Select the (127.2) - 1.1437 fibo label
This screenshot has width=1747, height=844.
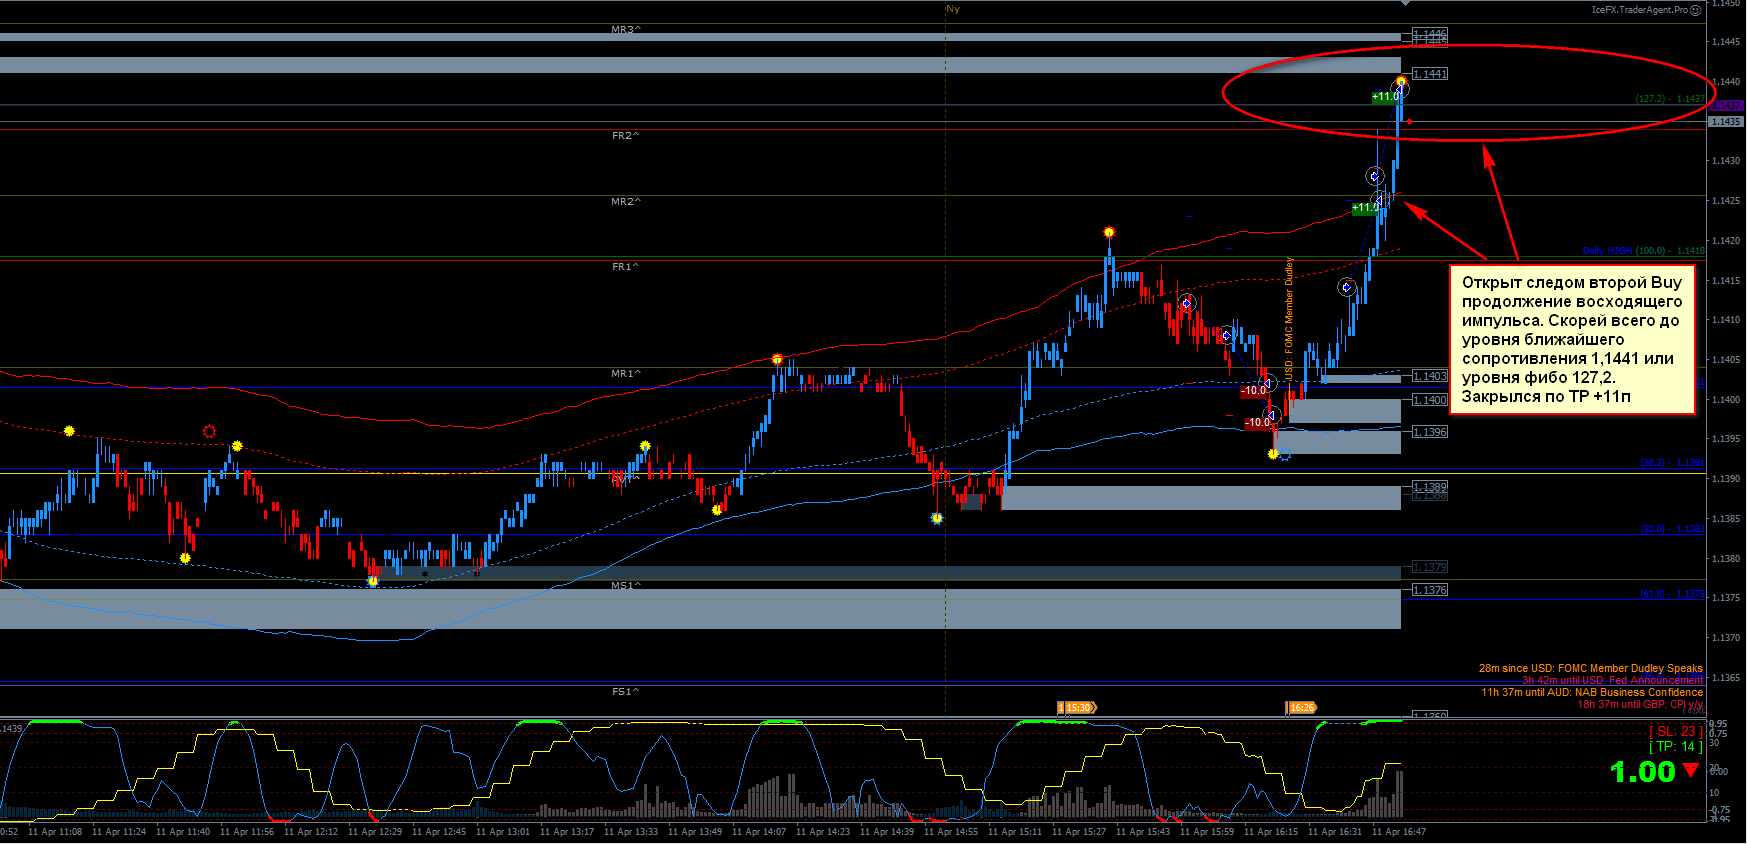pyautogui.click(x=1670, y=99)
